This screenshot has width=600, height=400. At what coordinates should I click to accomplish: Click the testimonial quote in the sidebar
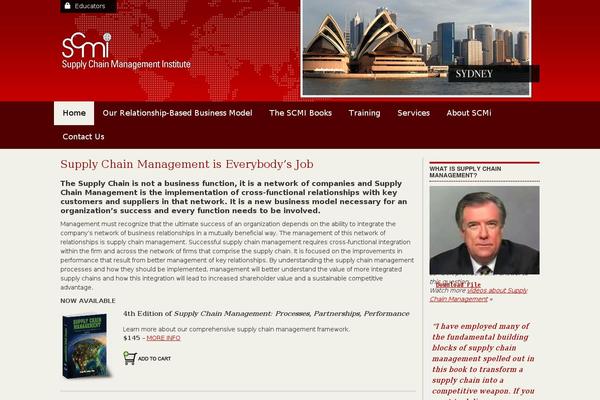(x=484, y=361)
